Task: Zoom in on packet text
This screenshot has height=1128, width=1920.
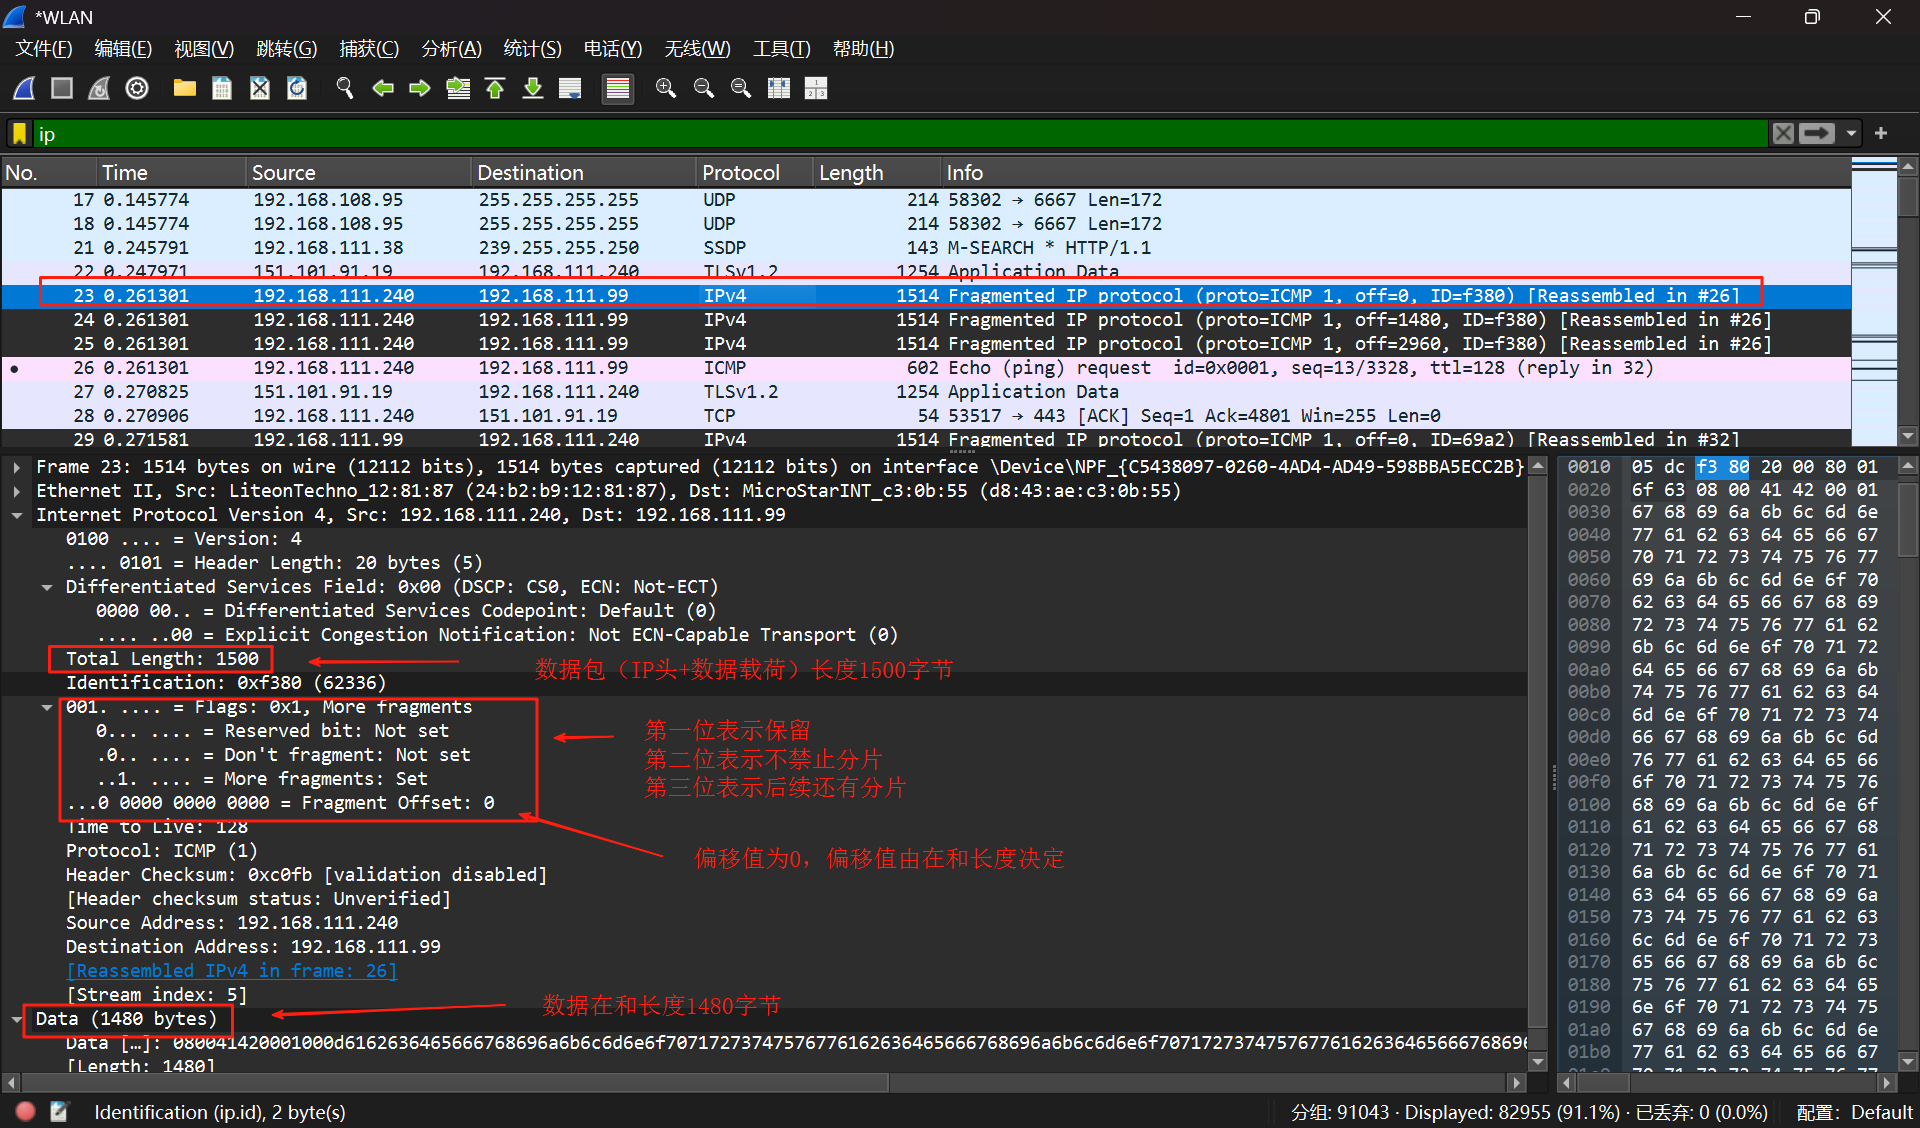Action: click(665, 89)
